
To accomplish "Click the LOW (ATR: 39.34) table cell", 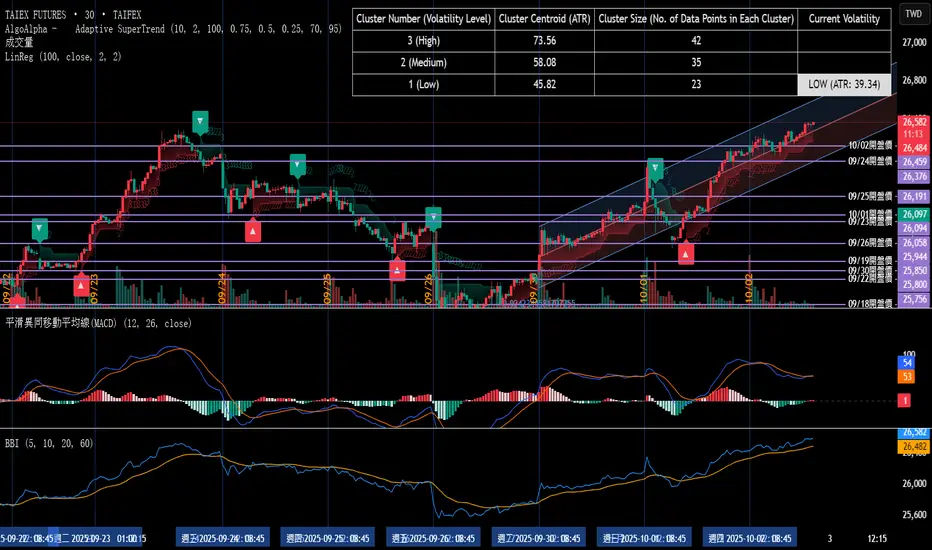I will pyautogui.click(x=844, y=84).
